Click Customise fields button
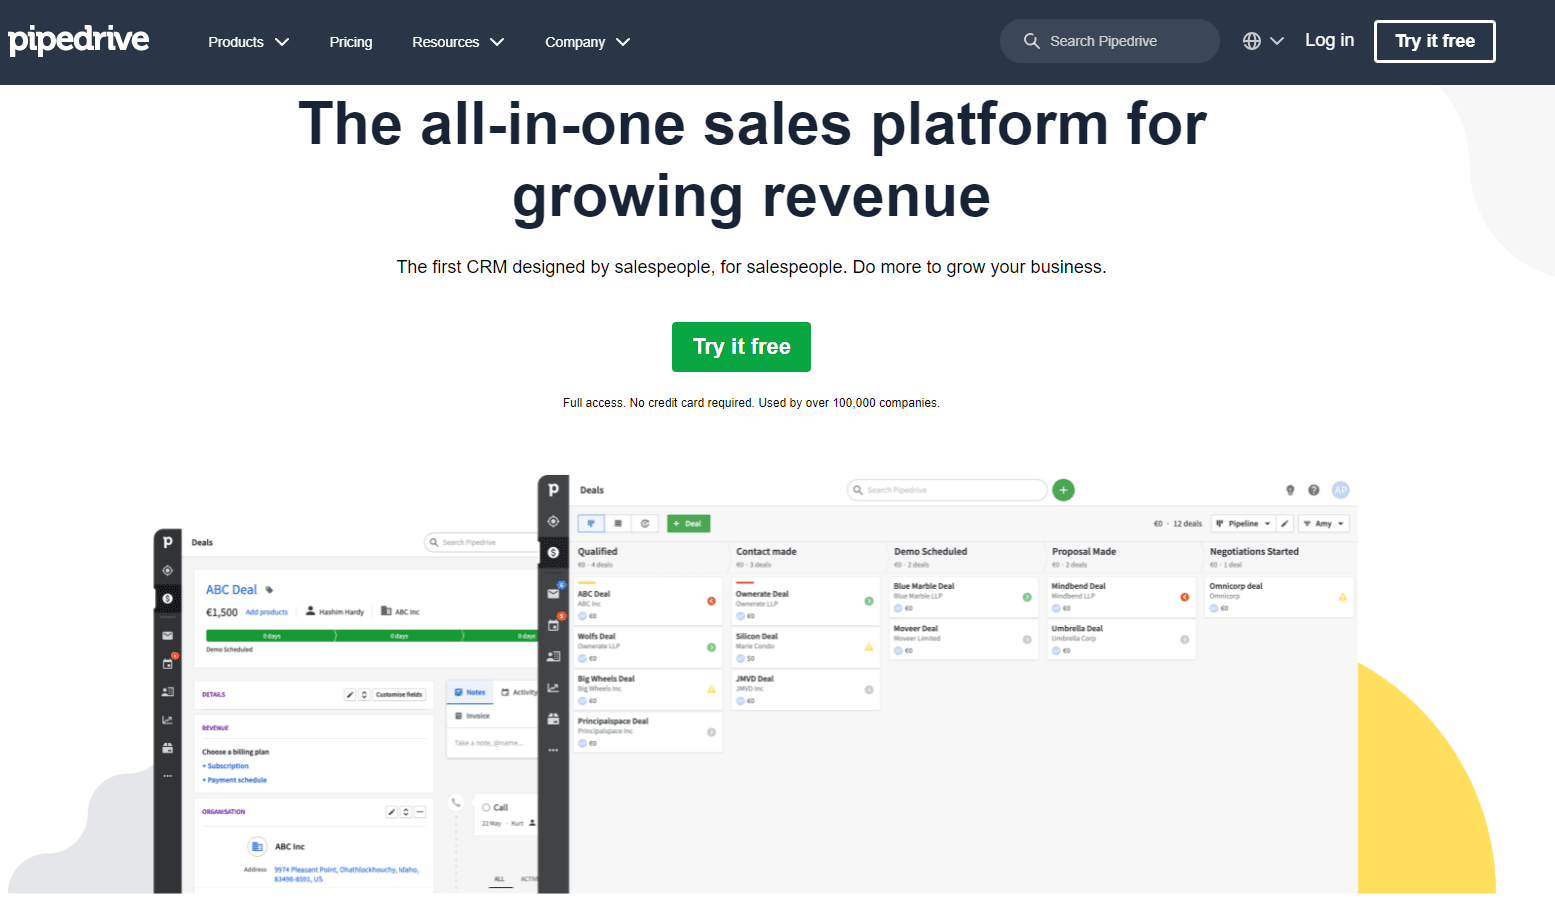 point(399,694)
